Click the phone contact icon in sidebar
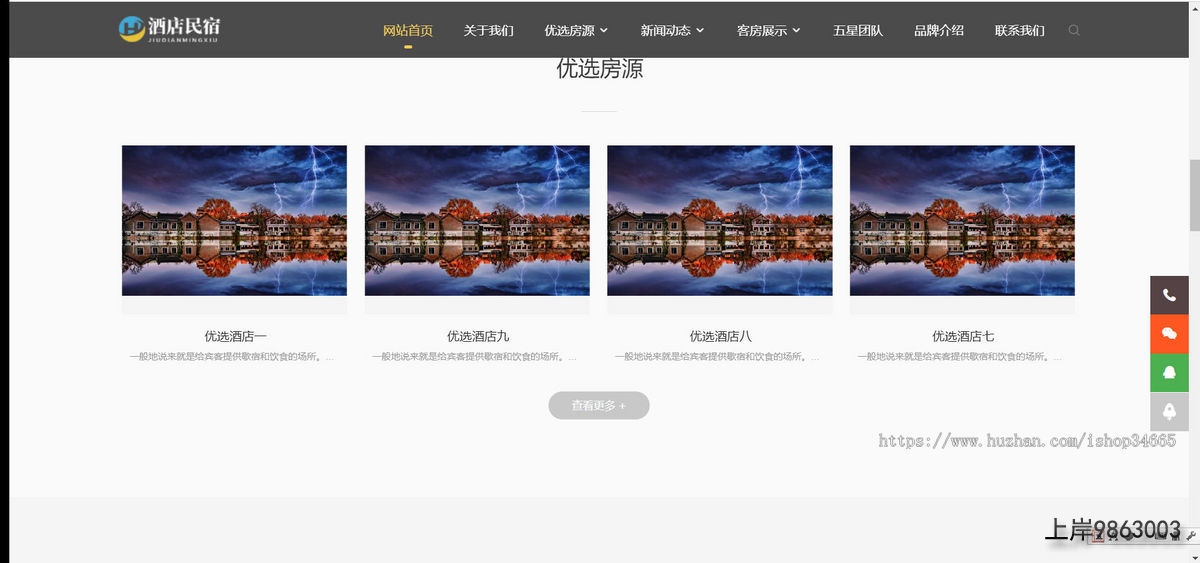The width and height of the screenshot is (1200, 563). [x=1169, y=295]
